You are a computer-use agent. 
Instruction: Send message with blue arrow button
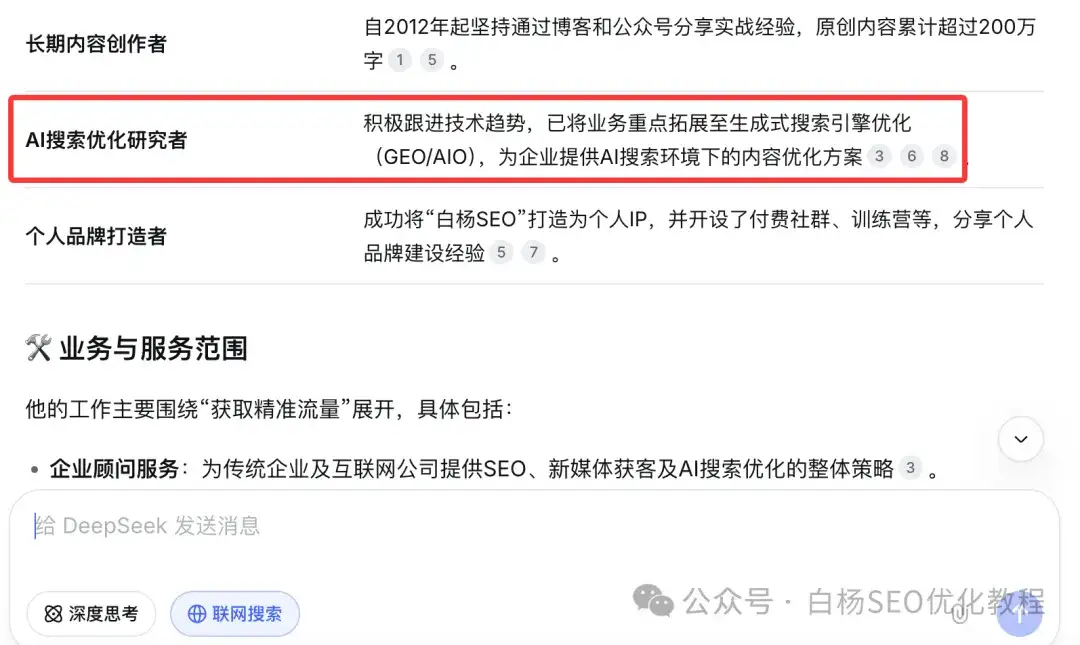click(x=1019, y=614)
